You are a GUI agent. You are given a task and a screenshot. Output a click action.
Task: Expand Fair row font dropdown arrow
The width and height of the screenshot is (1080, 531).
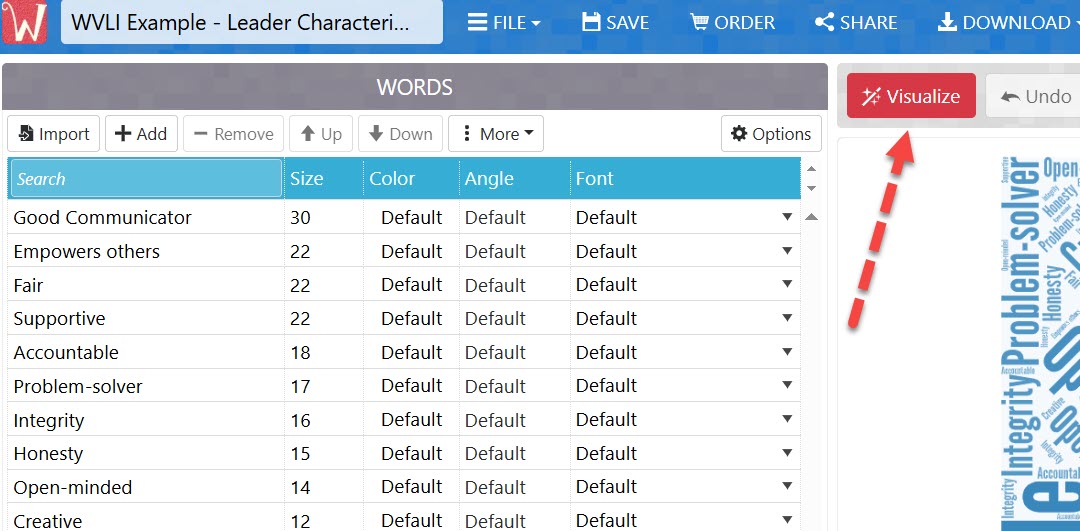click(x=787, y=284)
